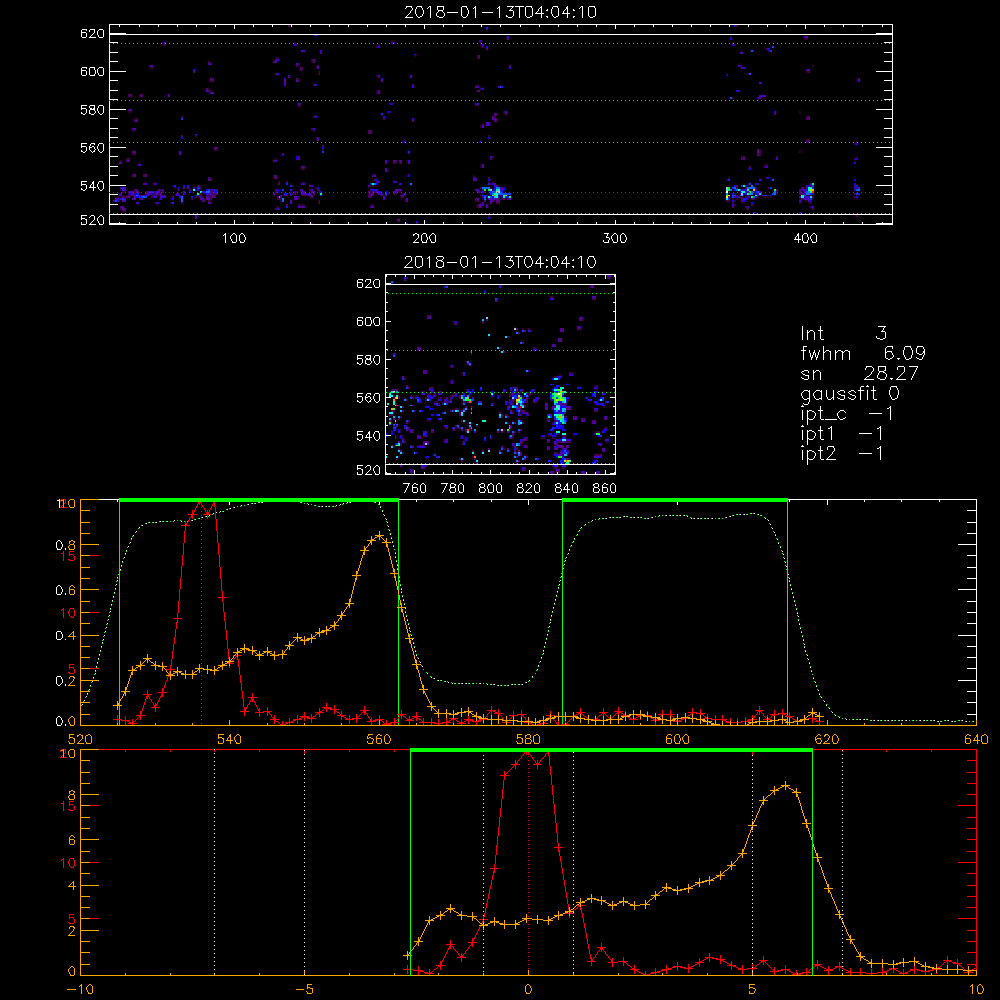Click the middle plot's title timestamp 2018-01-13T04:04:10
Screen dimensions: 1000x1000
pos(500,262)
